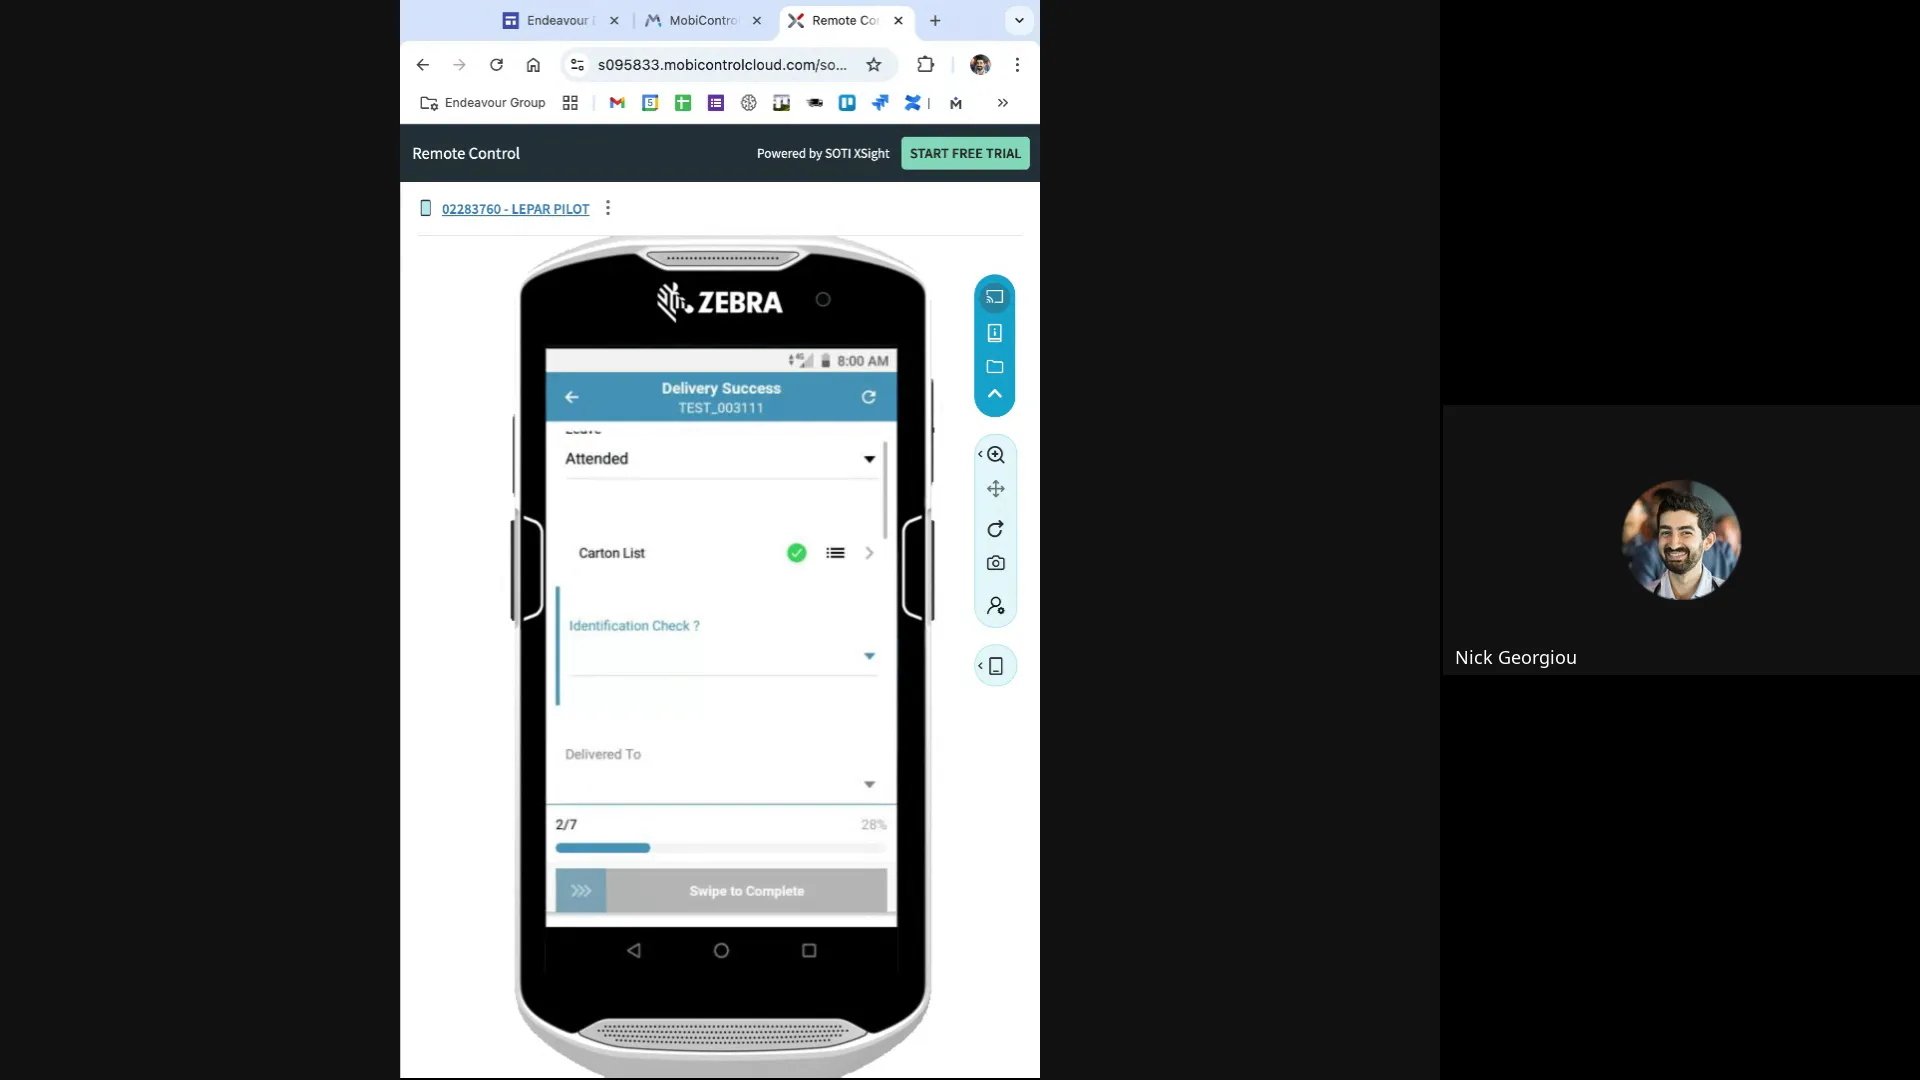
Task: Select the Remote Control browser tab
Action: click(x=845, y=20)
